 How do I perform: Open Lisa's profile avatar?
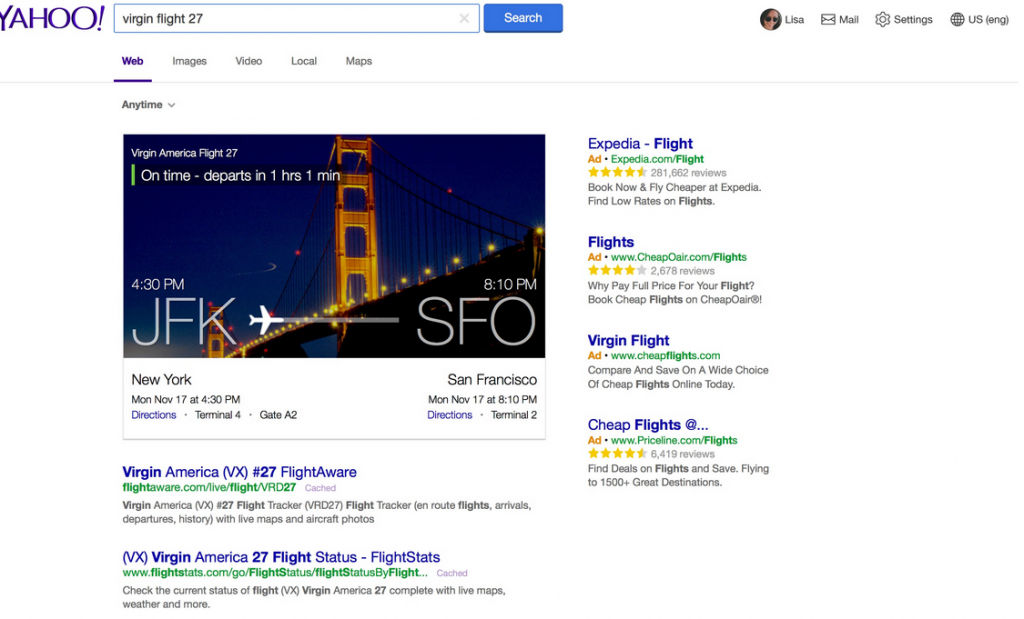(771, 20)
